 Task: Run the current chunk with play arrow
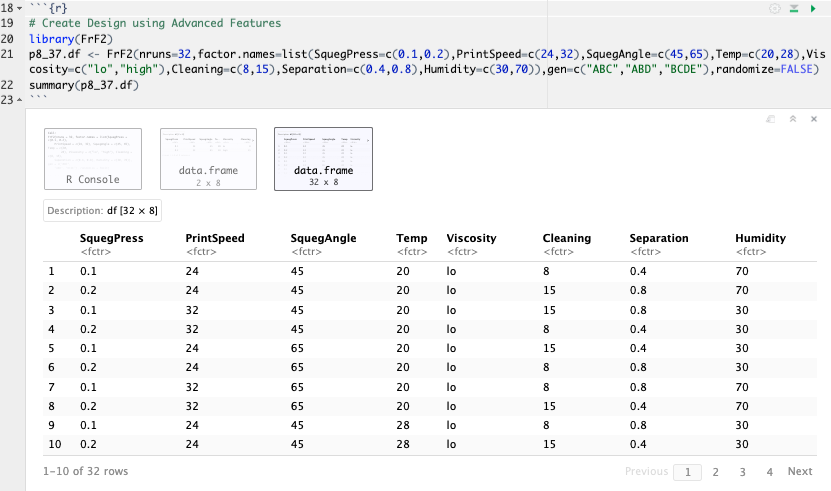tap(812, 8)
